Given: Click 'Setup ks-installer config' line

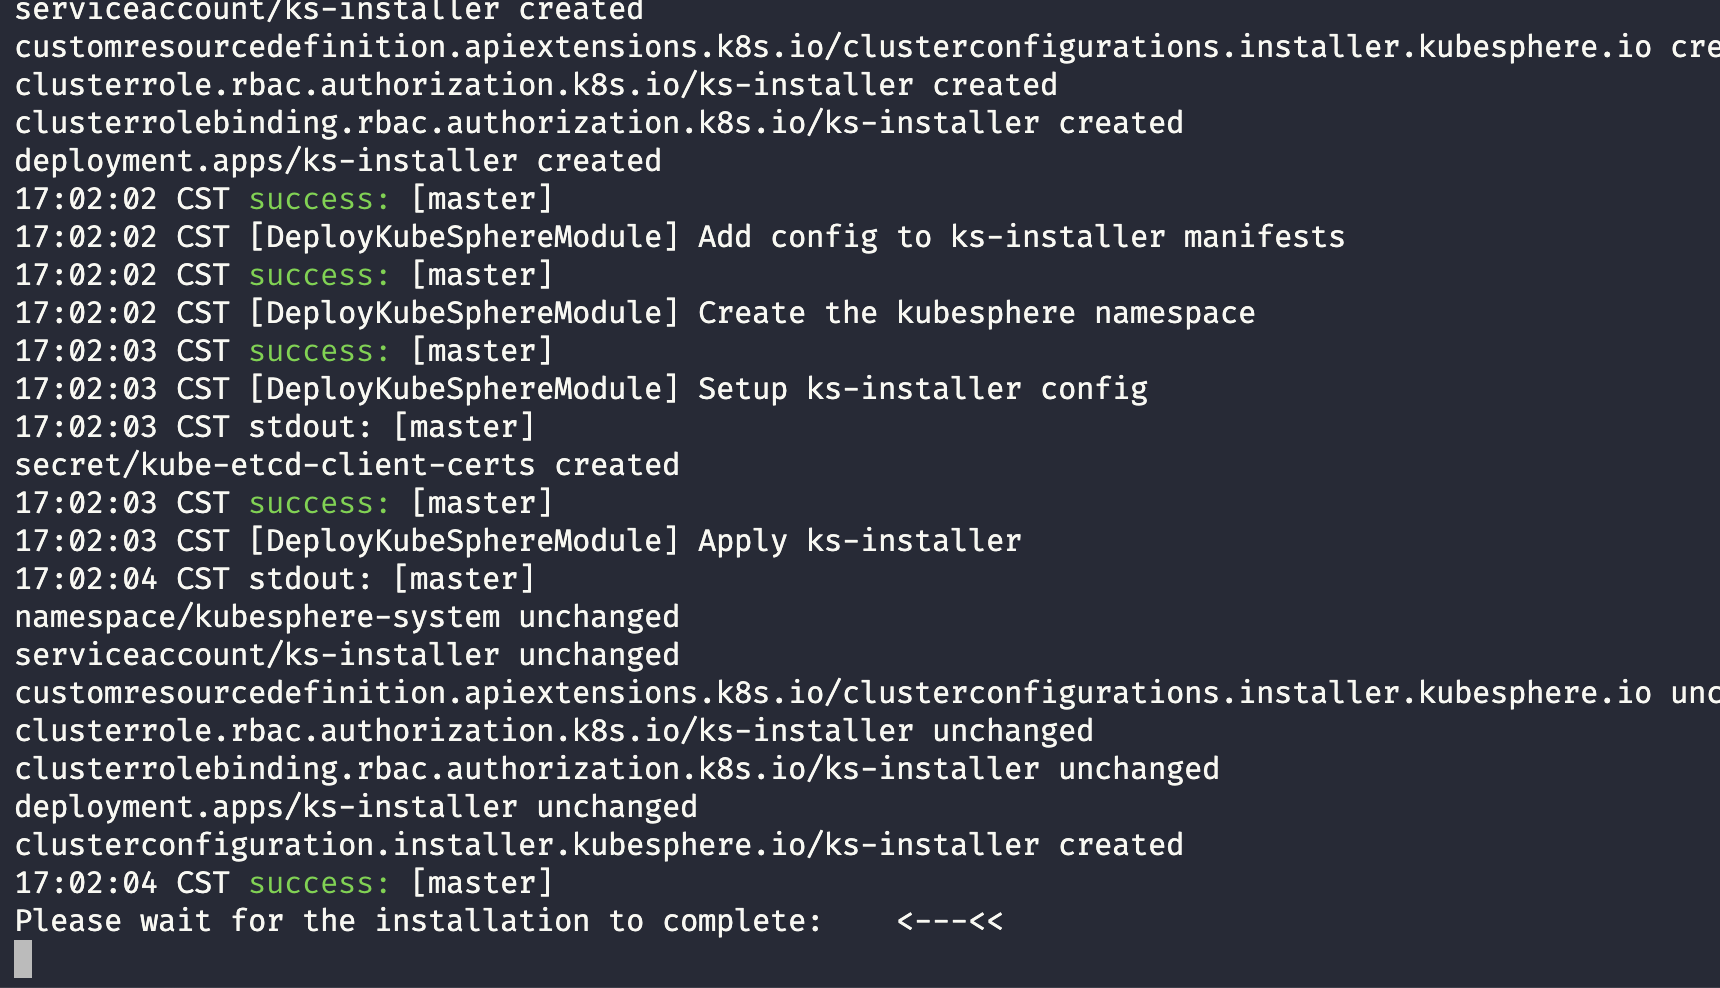Looking at the screenshot, I should point(581,389).
